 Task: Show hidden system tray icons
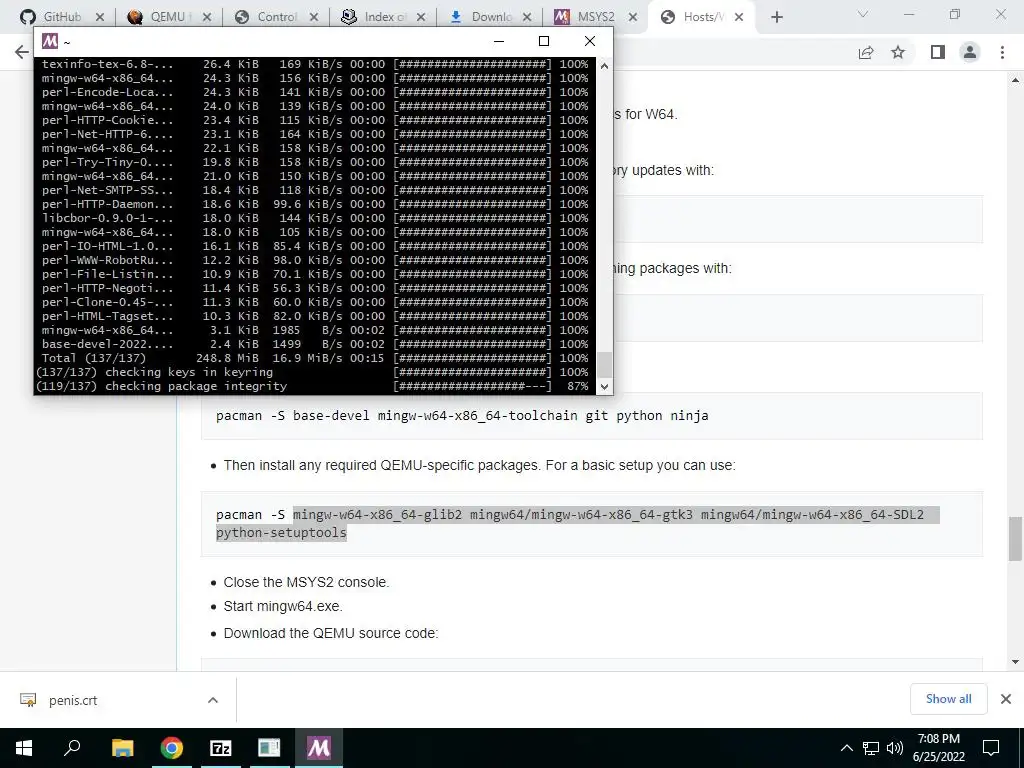tap(846, 748)
